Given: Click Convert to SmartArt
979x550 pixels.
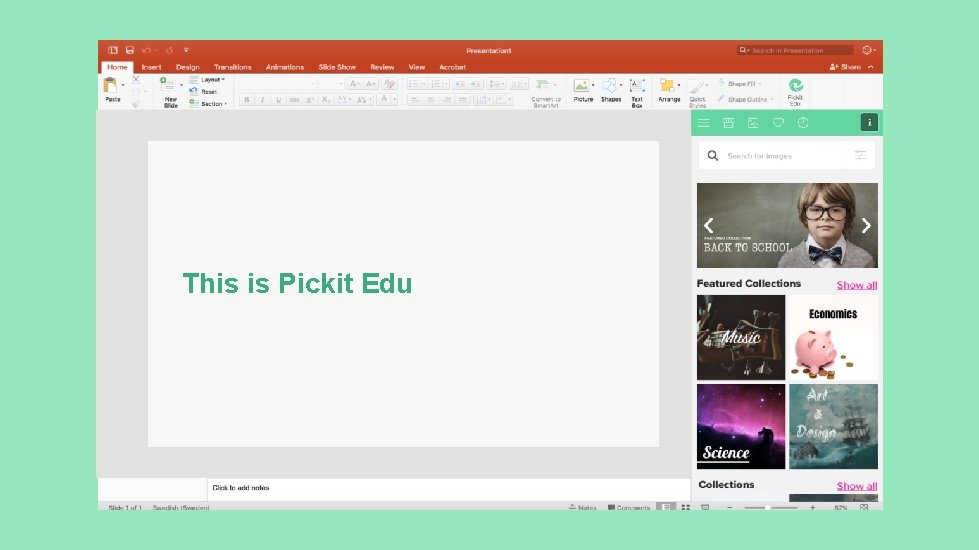Looking at the screenshot, I should coord(546,92).
